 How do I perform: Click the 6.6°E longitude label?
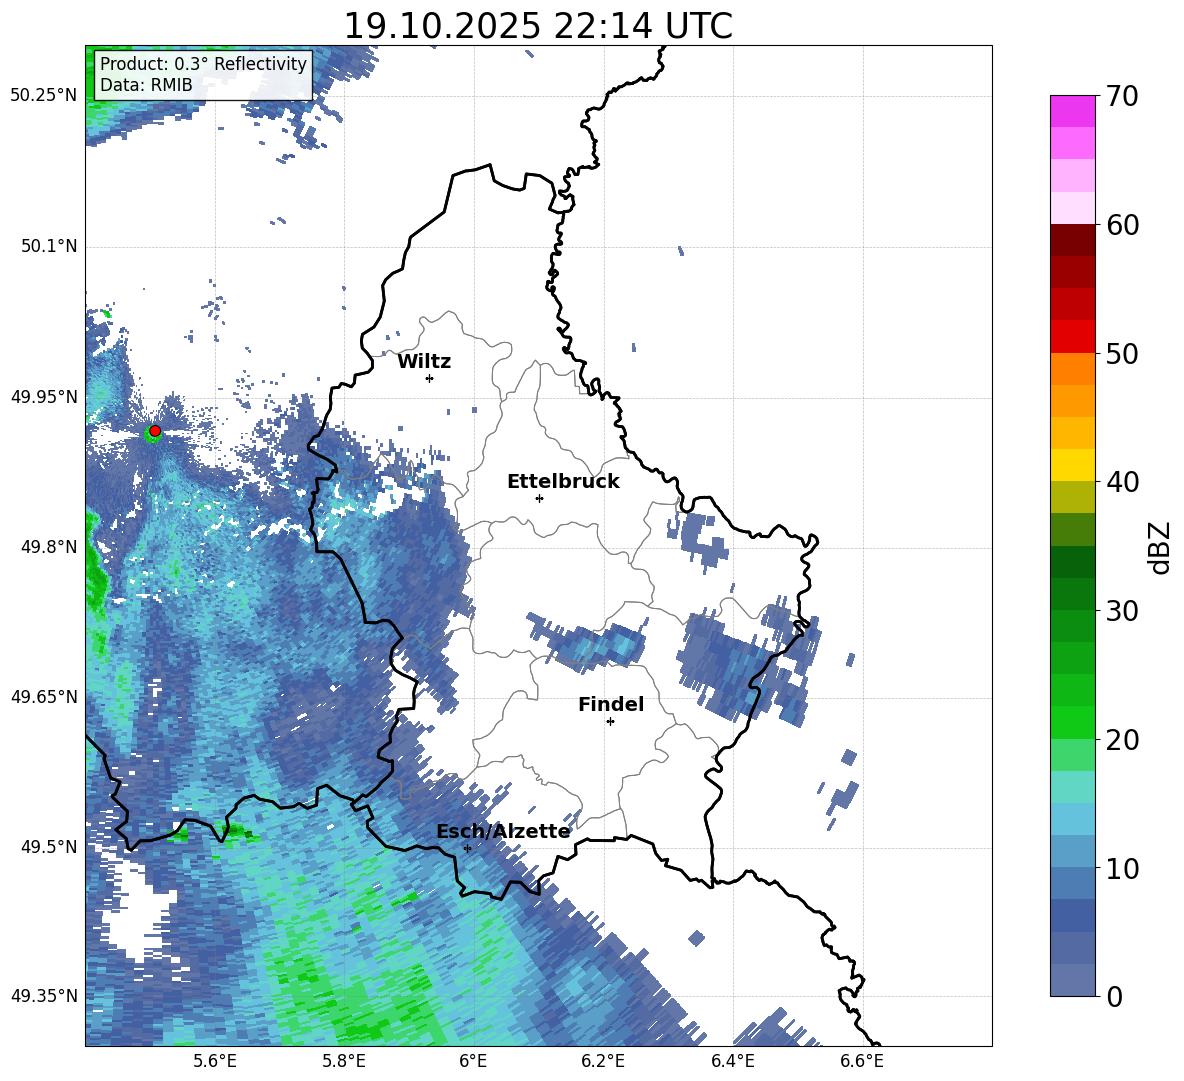[862, 1061]
